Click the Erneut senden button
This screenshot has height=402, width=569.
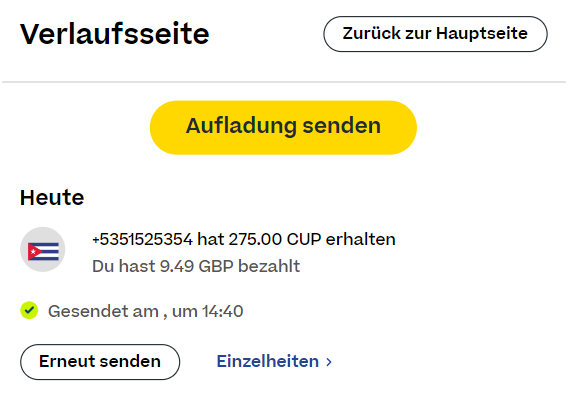(x=100, y=362)
